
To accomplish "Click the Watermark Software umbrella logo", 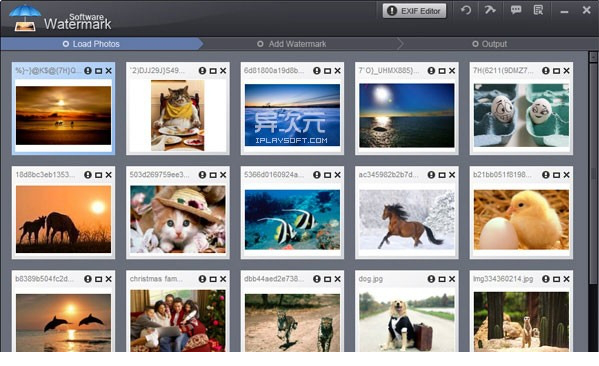I will pyautogui.click(x=25, y=18).
